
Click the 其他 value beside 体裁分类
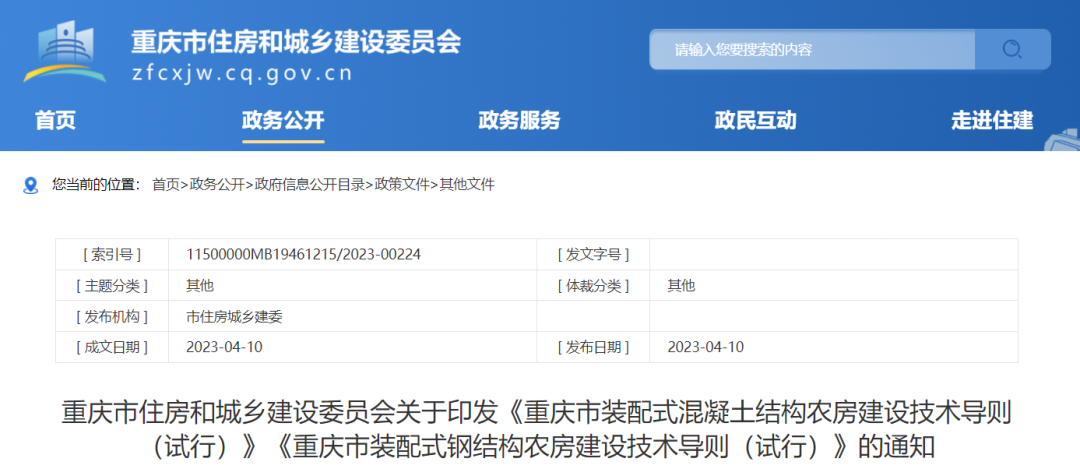click(x=681, y=286)
